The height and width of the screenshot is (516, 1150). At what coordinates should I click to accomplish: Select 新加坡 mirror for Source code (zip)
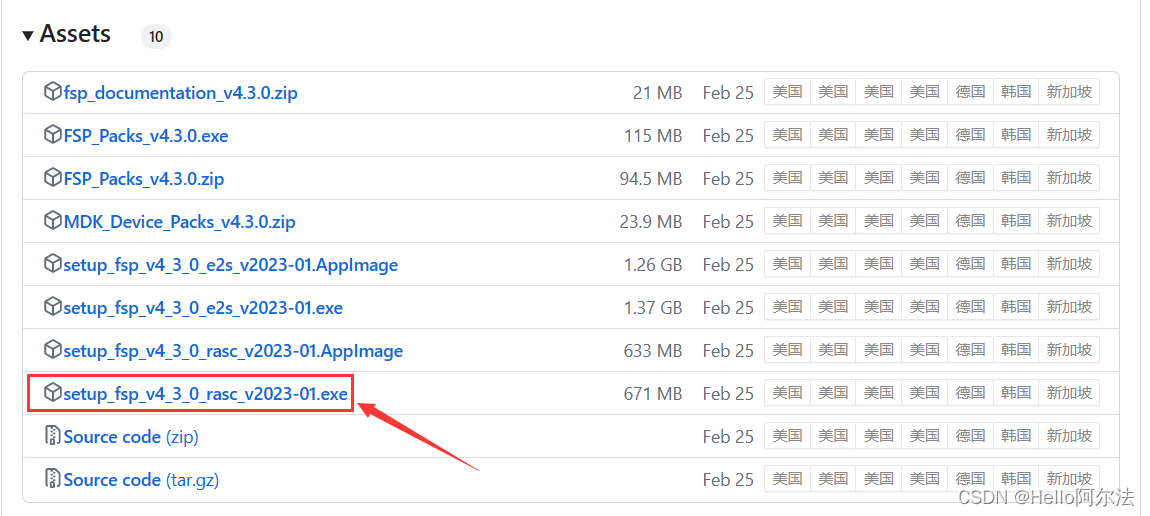(x=1069, y=436)
